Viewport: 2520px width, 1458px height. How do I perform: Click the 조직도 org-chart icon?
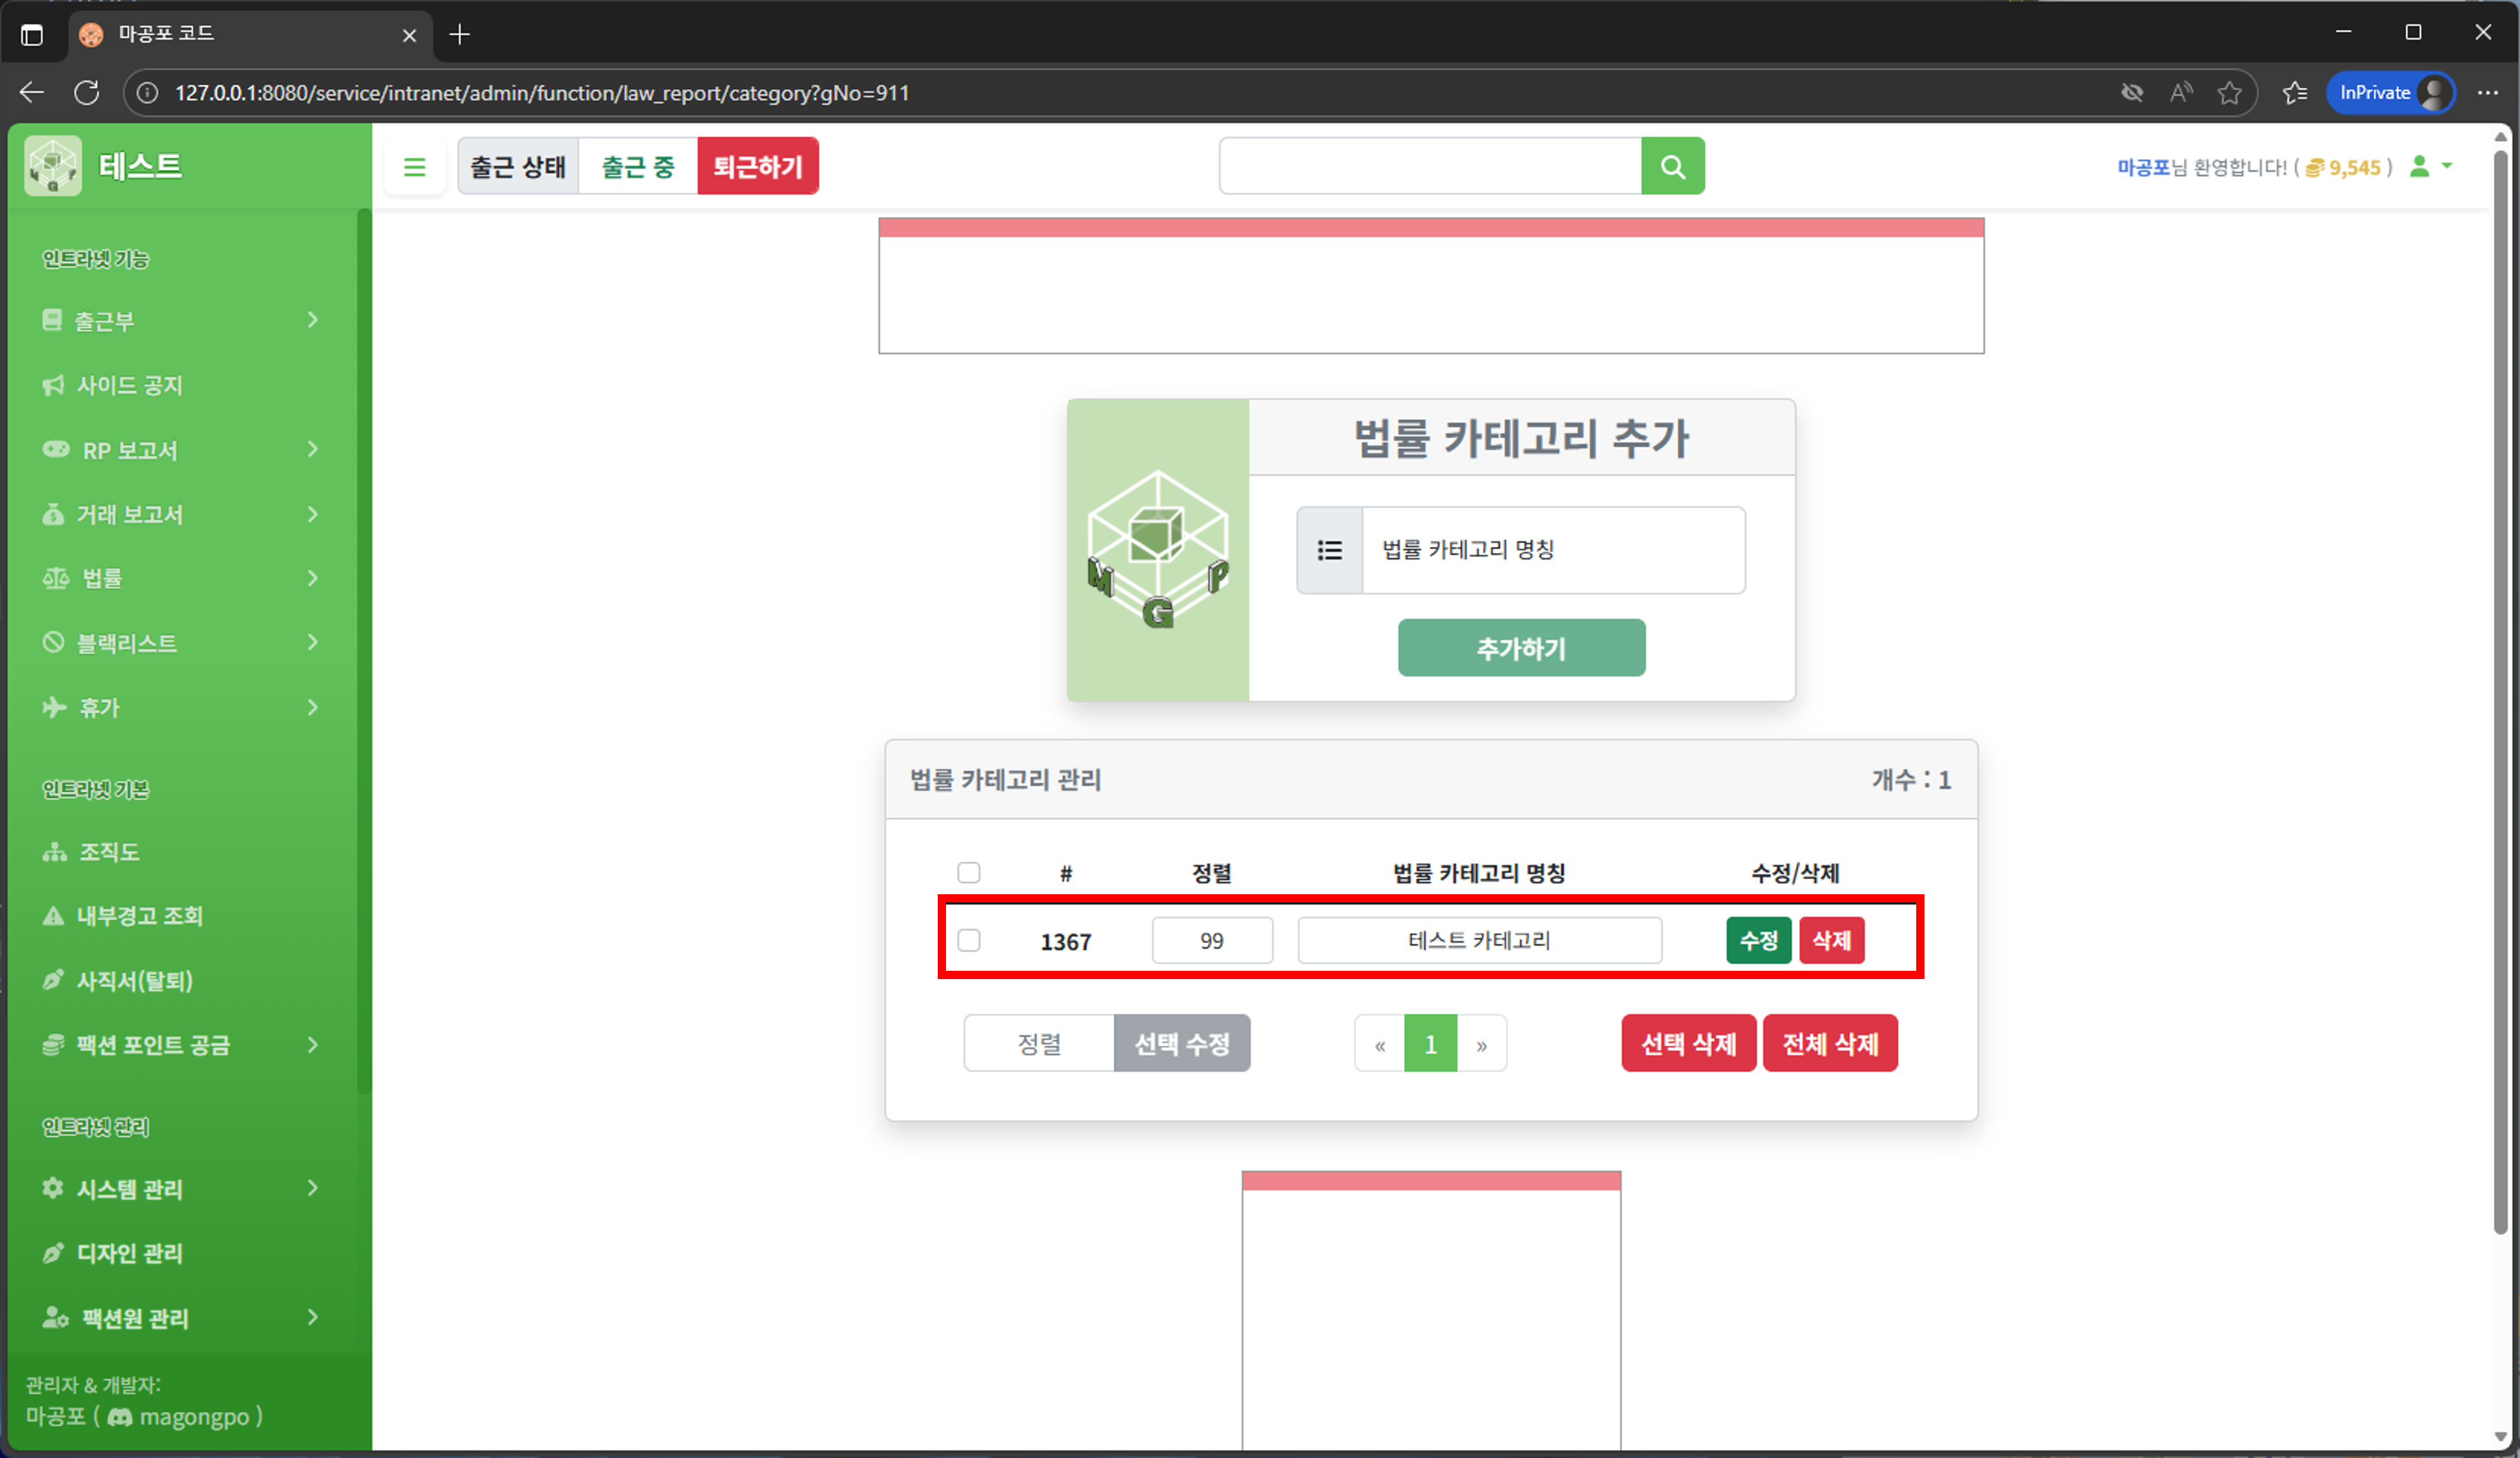(55, 851)
